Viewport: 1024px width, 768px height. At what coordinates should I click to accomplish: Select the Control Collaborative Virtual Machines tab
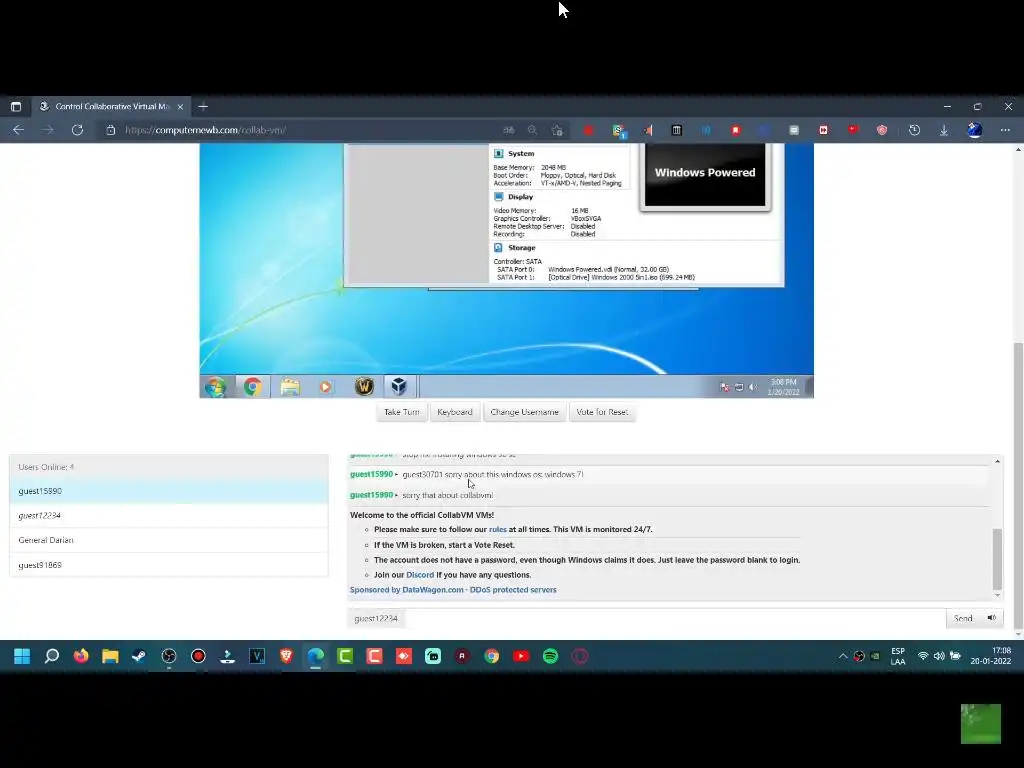(111, 106)
